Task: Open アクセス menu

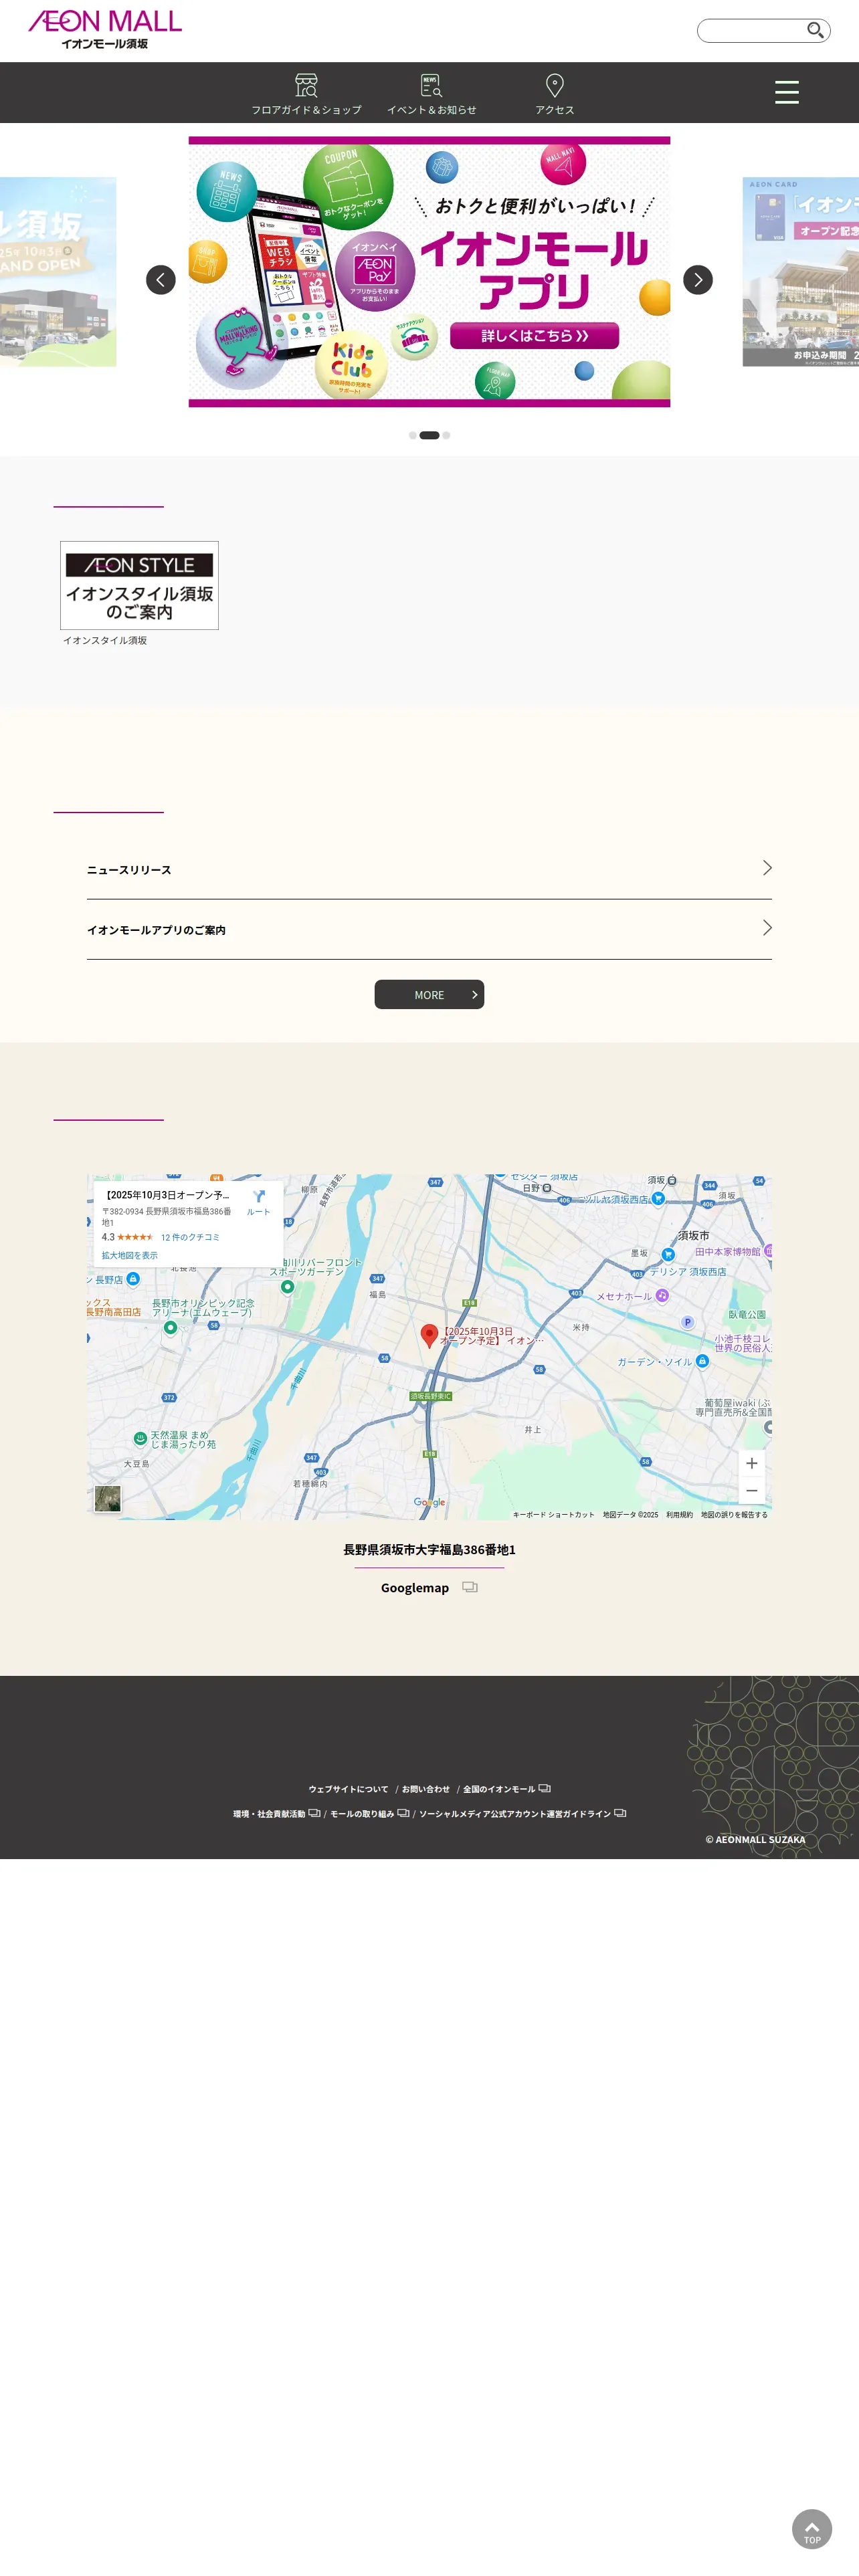Action: (x=554, y=93)
